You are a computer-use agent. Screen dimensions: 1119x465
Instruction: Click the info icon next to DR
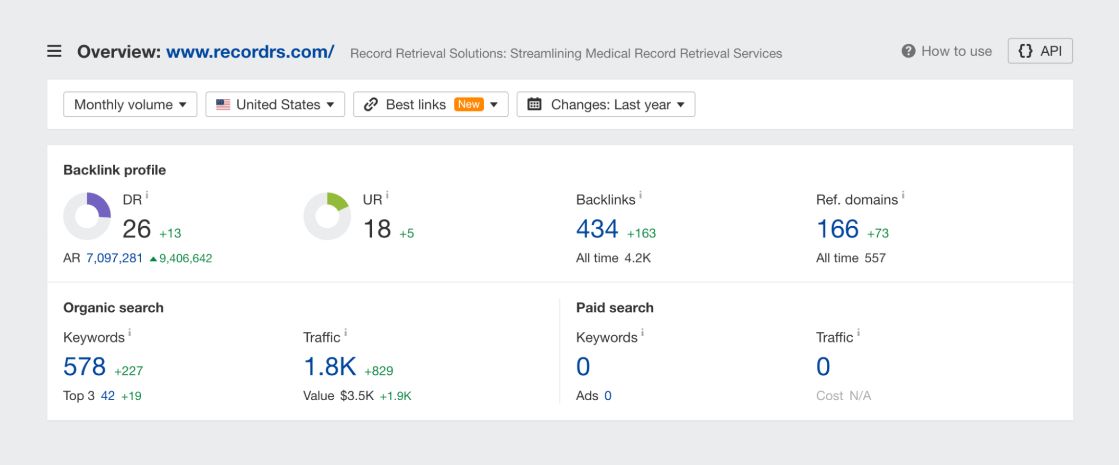(147, 195)
